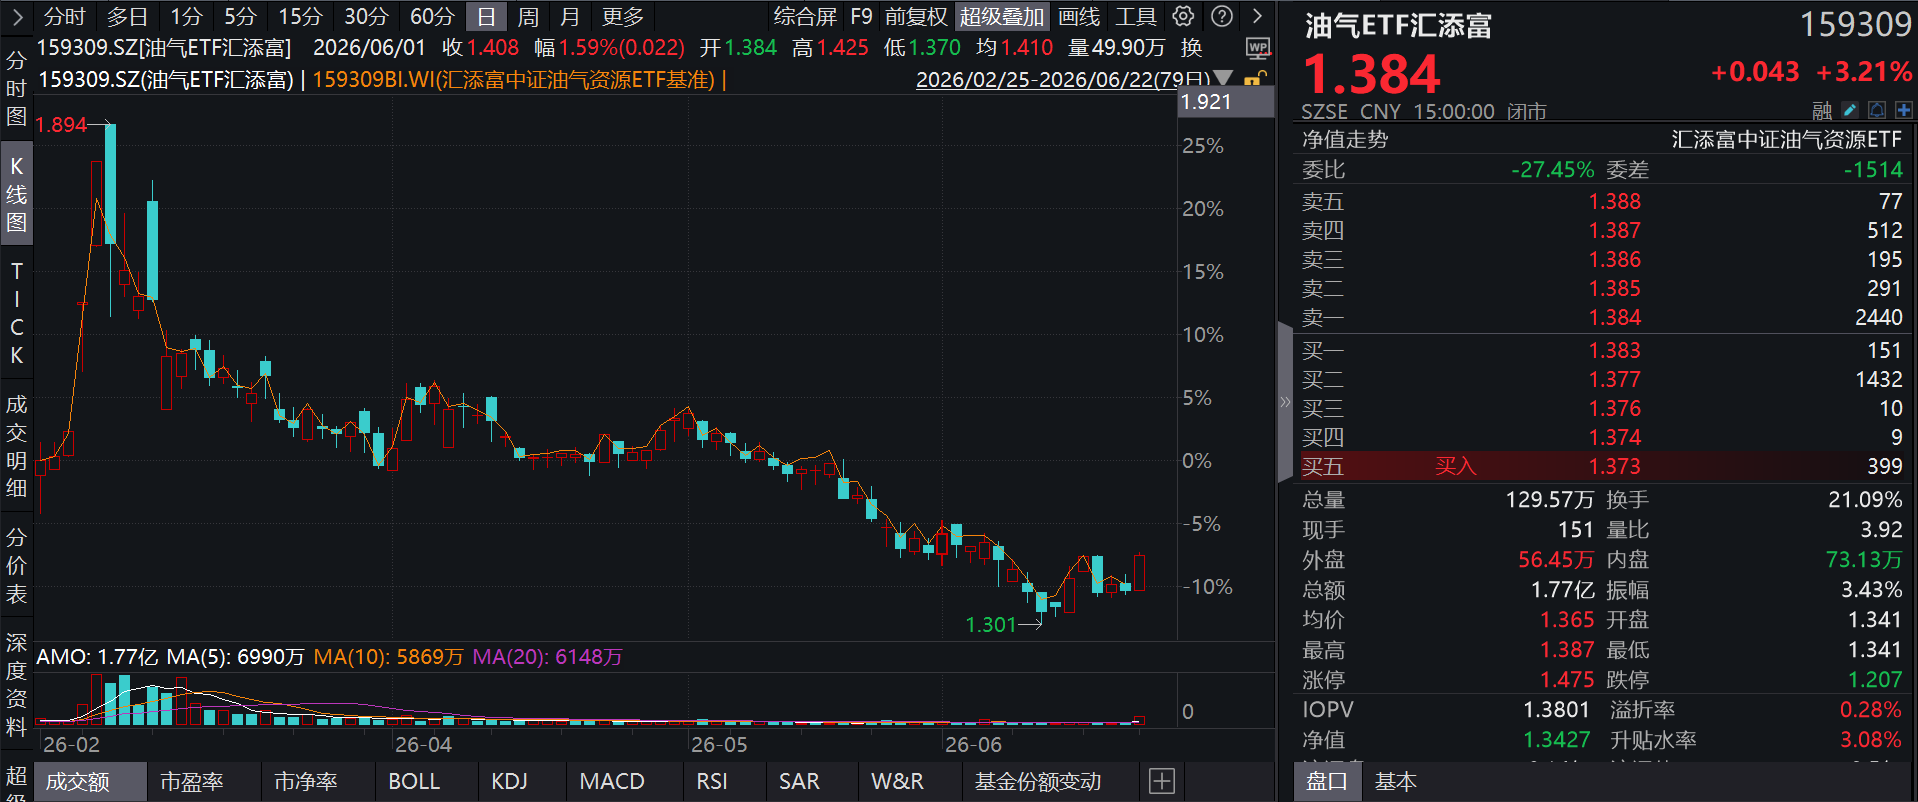Click the pencil edit note icon
This screenshot has height=802, width=1918.
coord(1850,110)
